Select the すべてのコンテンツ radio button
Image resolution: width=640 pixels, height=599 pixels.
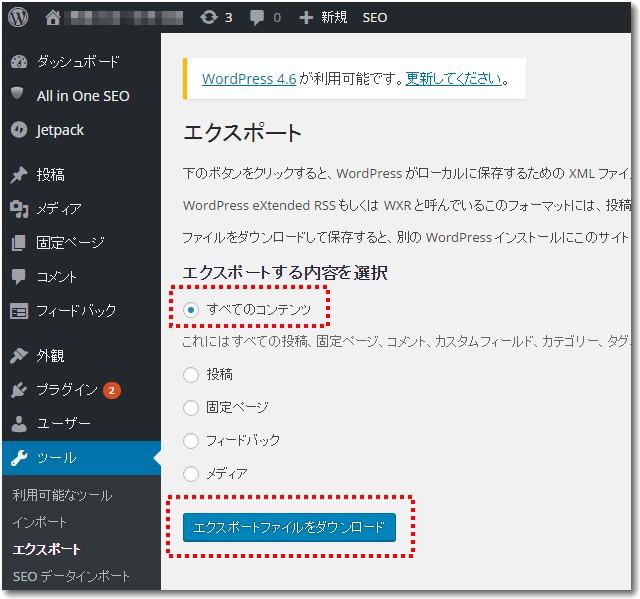(191, 310)
